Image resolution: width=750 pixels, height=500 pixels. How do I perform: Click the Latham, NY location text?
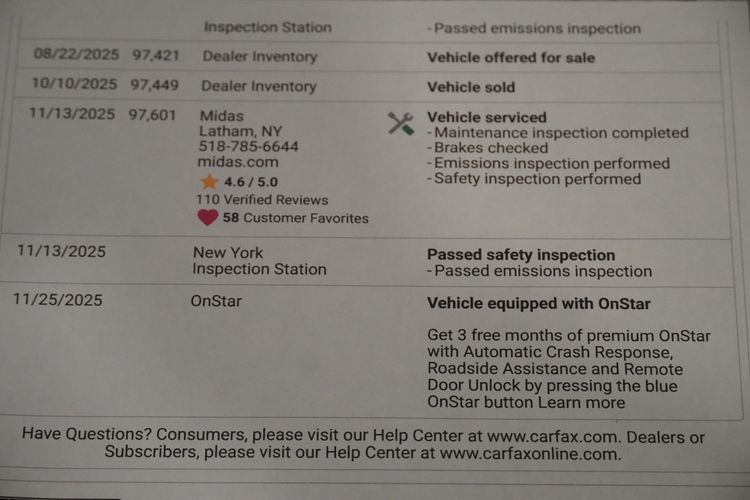[x=241, y=132]
